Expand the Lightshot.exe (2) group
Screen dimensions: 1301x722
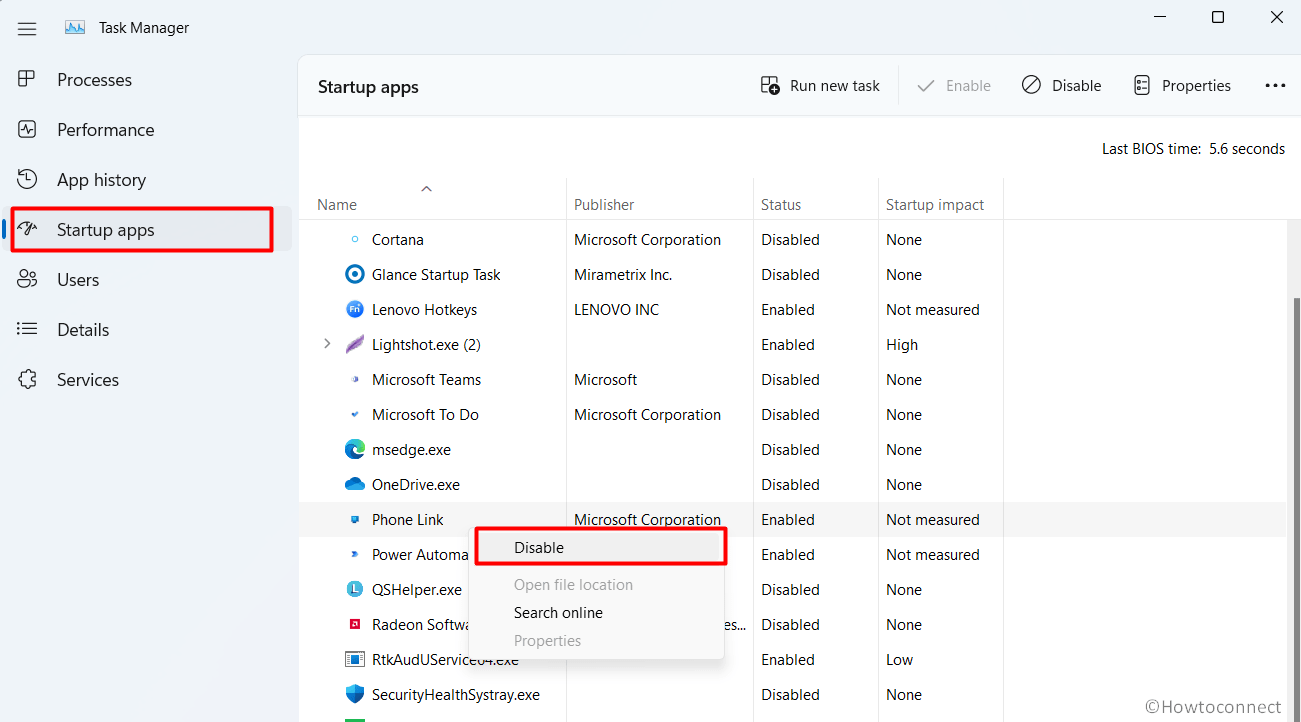point(327,344)
